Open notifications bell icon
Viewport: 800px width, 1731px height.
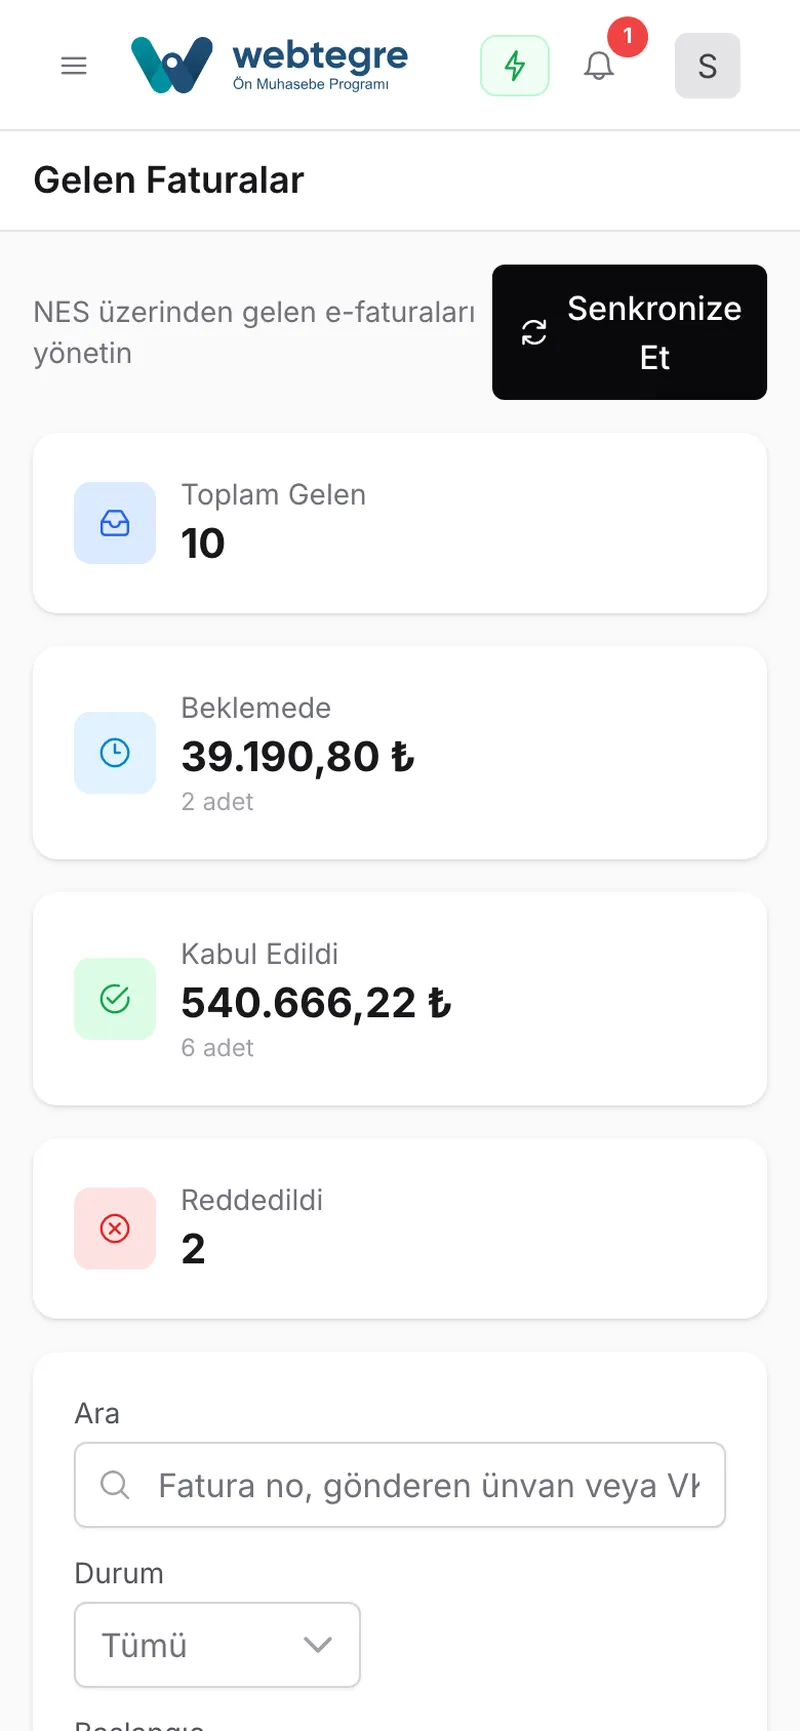click(599, 66)
